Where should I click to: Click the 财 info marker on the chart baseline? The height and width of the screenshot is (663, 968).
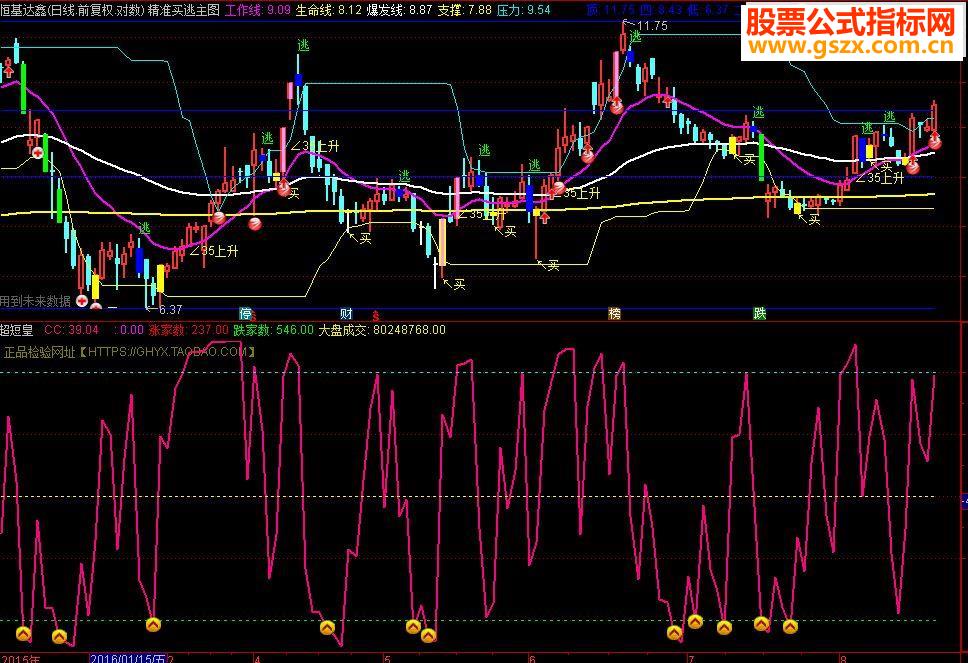(x=346, y=314)
